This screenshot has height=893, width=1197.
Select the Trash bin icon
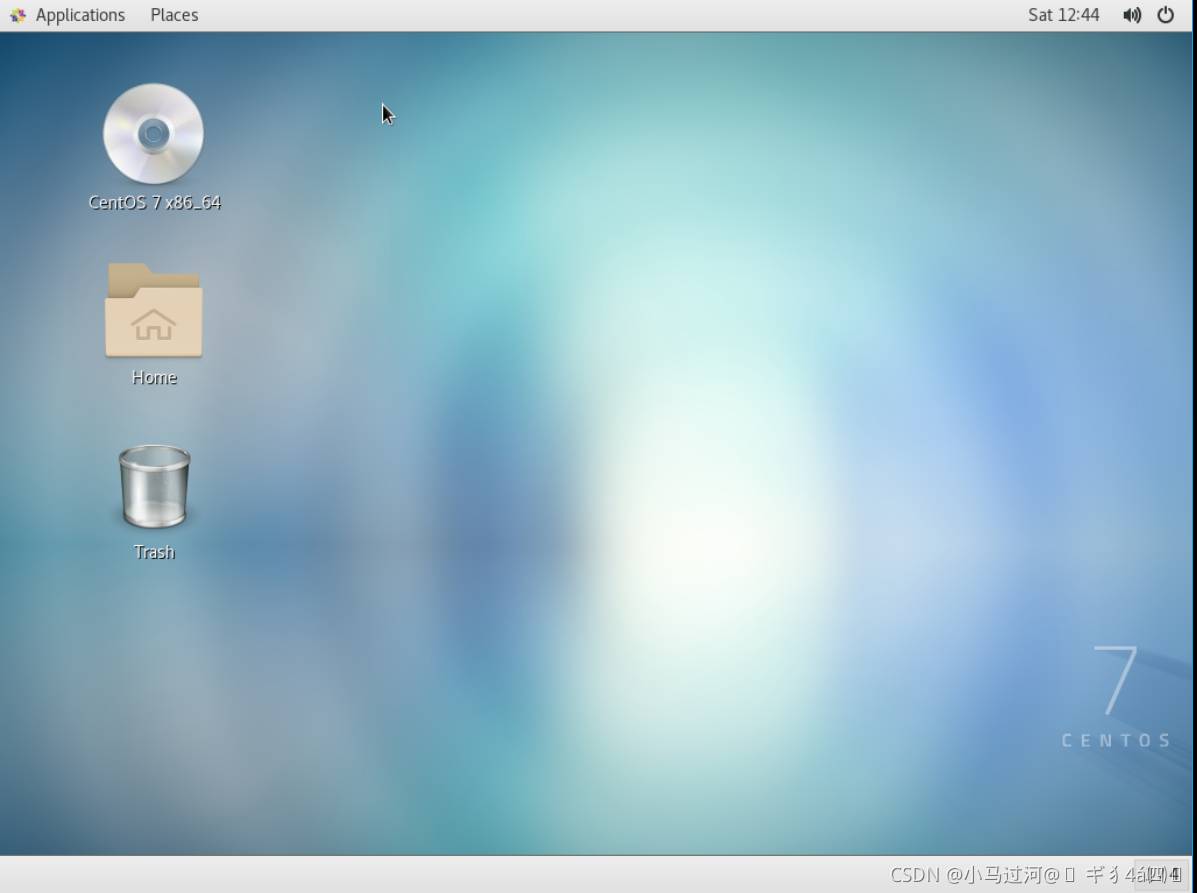pyautogui.click(x=154, y=487)
